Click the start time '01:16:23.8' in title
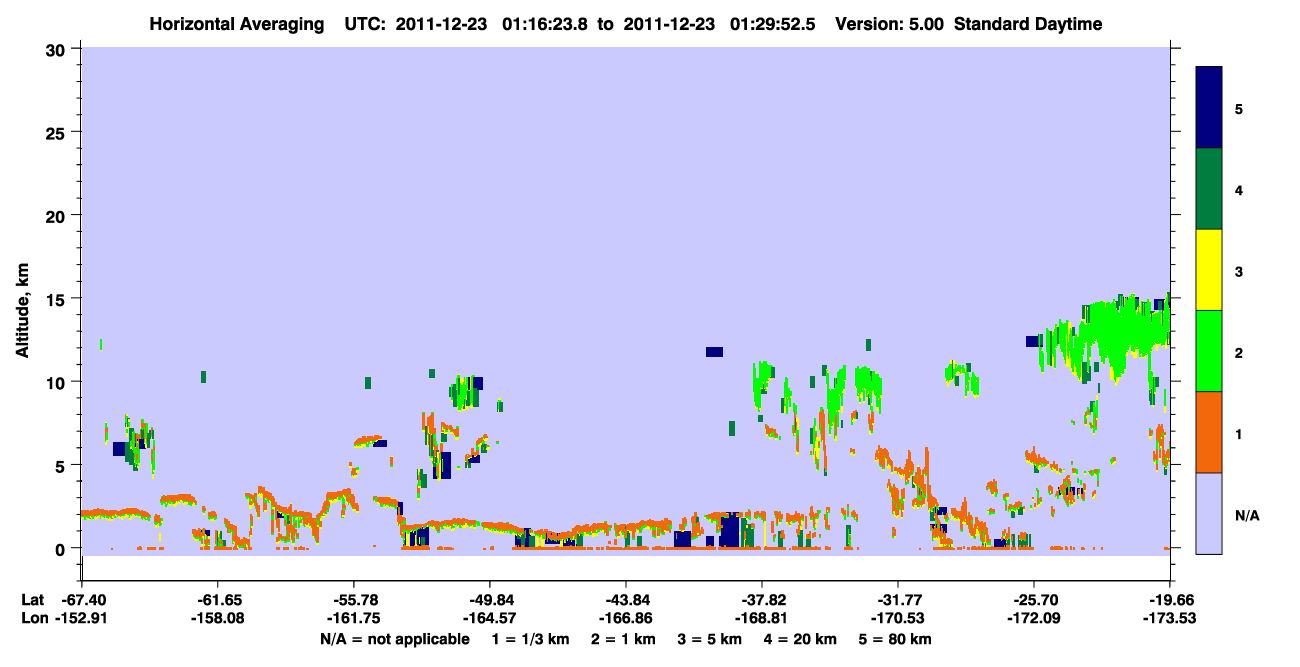This screenshot has height=667, width=1300. tap(546, 25)
